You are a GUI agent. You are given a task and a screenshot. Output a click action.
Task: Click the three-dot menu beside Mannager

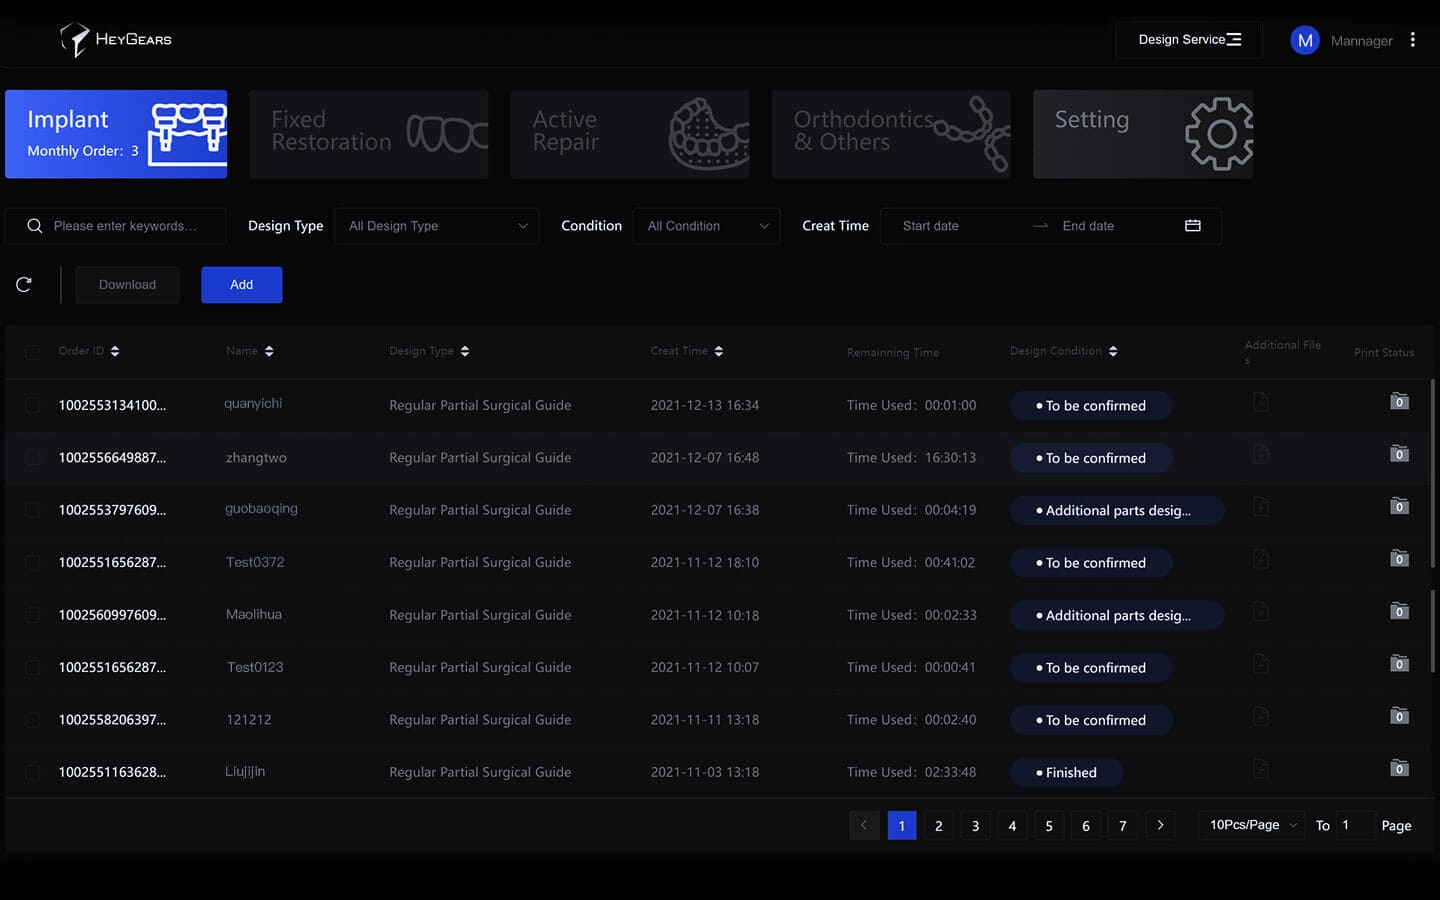1412,40
